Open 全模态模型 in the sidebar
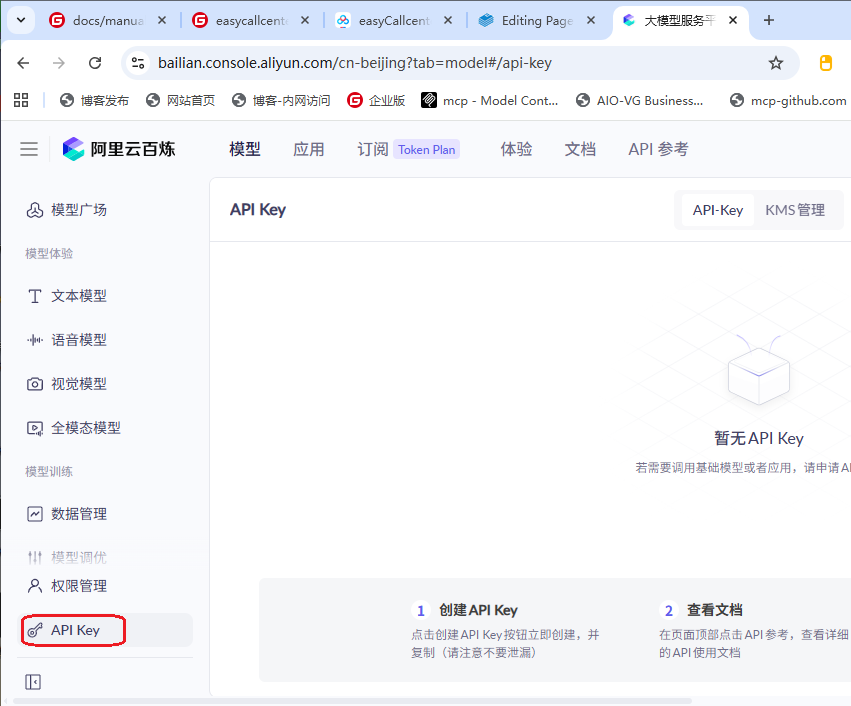851x706 pixels. 105,428
